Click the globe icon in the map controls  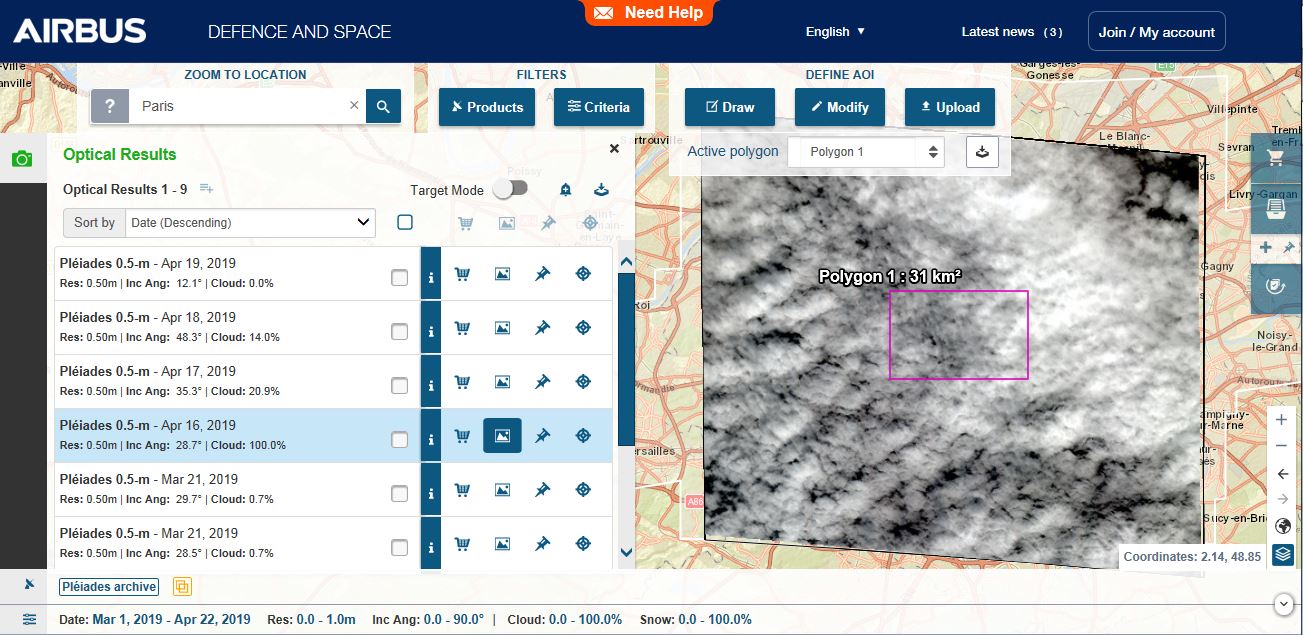(1283, 526)
